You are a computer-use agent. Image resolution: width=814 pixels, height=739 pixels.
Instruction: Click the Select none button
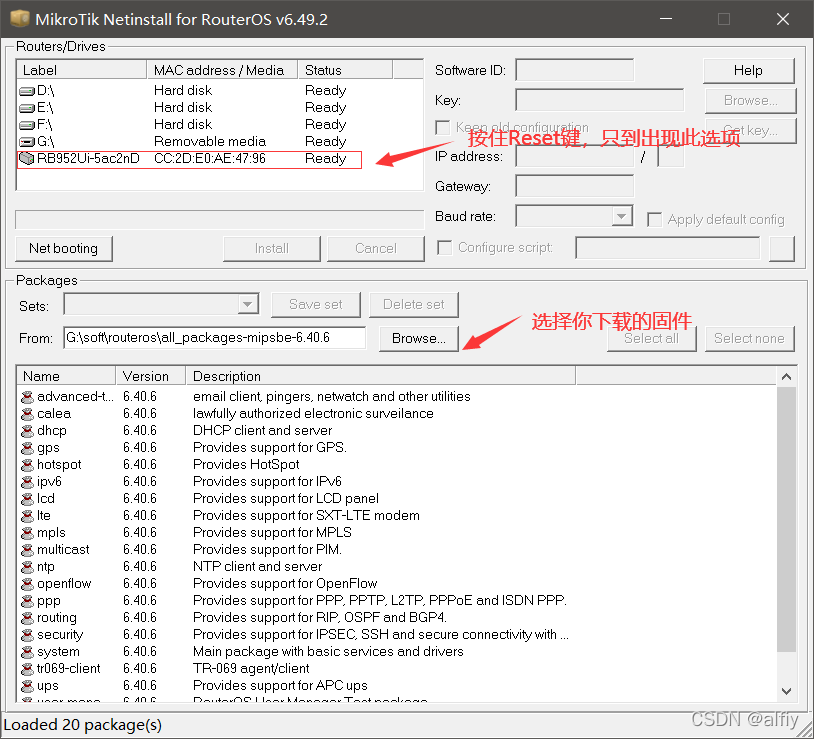(x=749, y=338)
